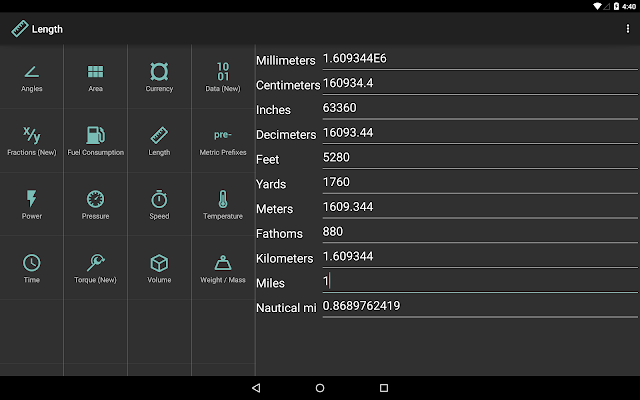640x400 pixels.
Task: Tap the Android recent apps button
Action: [x=384, y=388]
